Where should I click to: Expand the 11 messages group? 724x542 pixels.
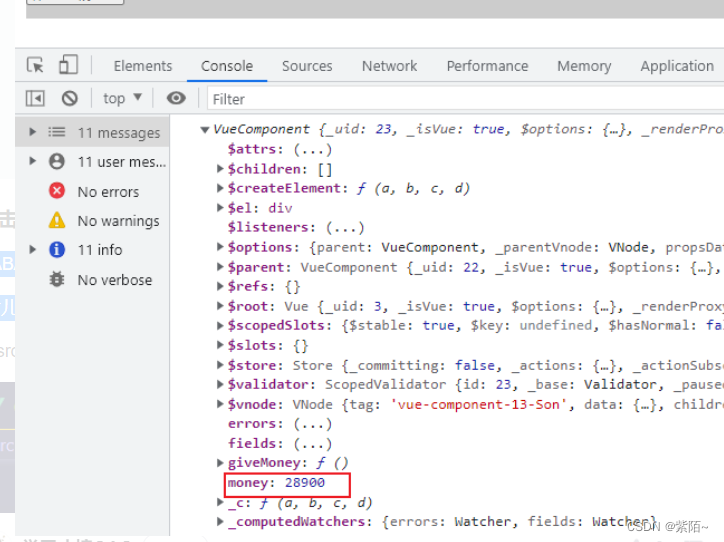33,132
